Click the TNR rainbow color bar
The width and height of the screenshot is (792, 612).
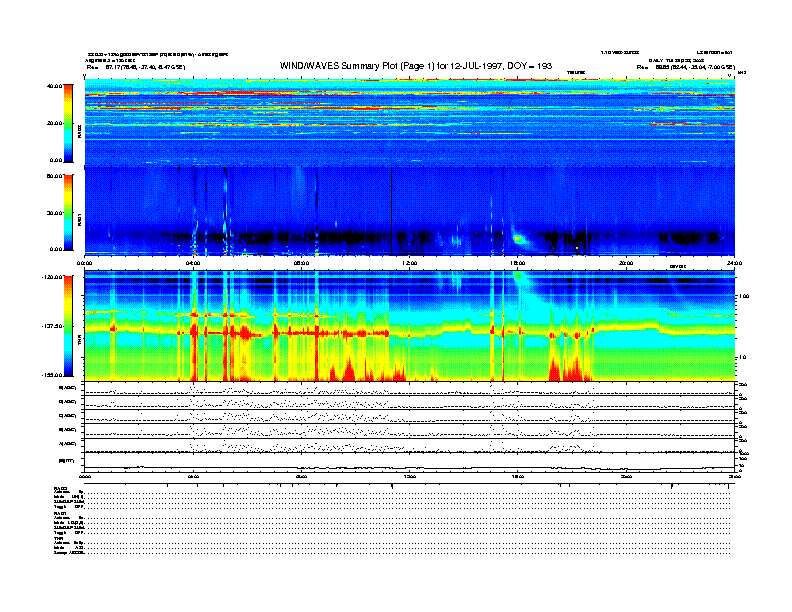[x=68, y=326]
